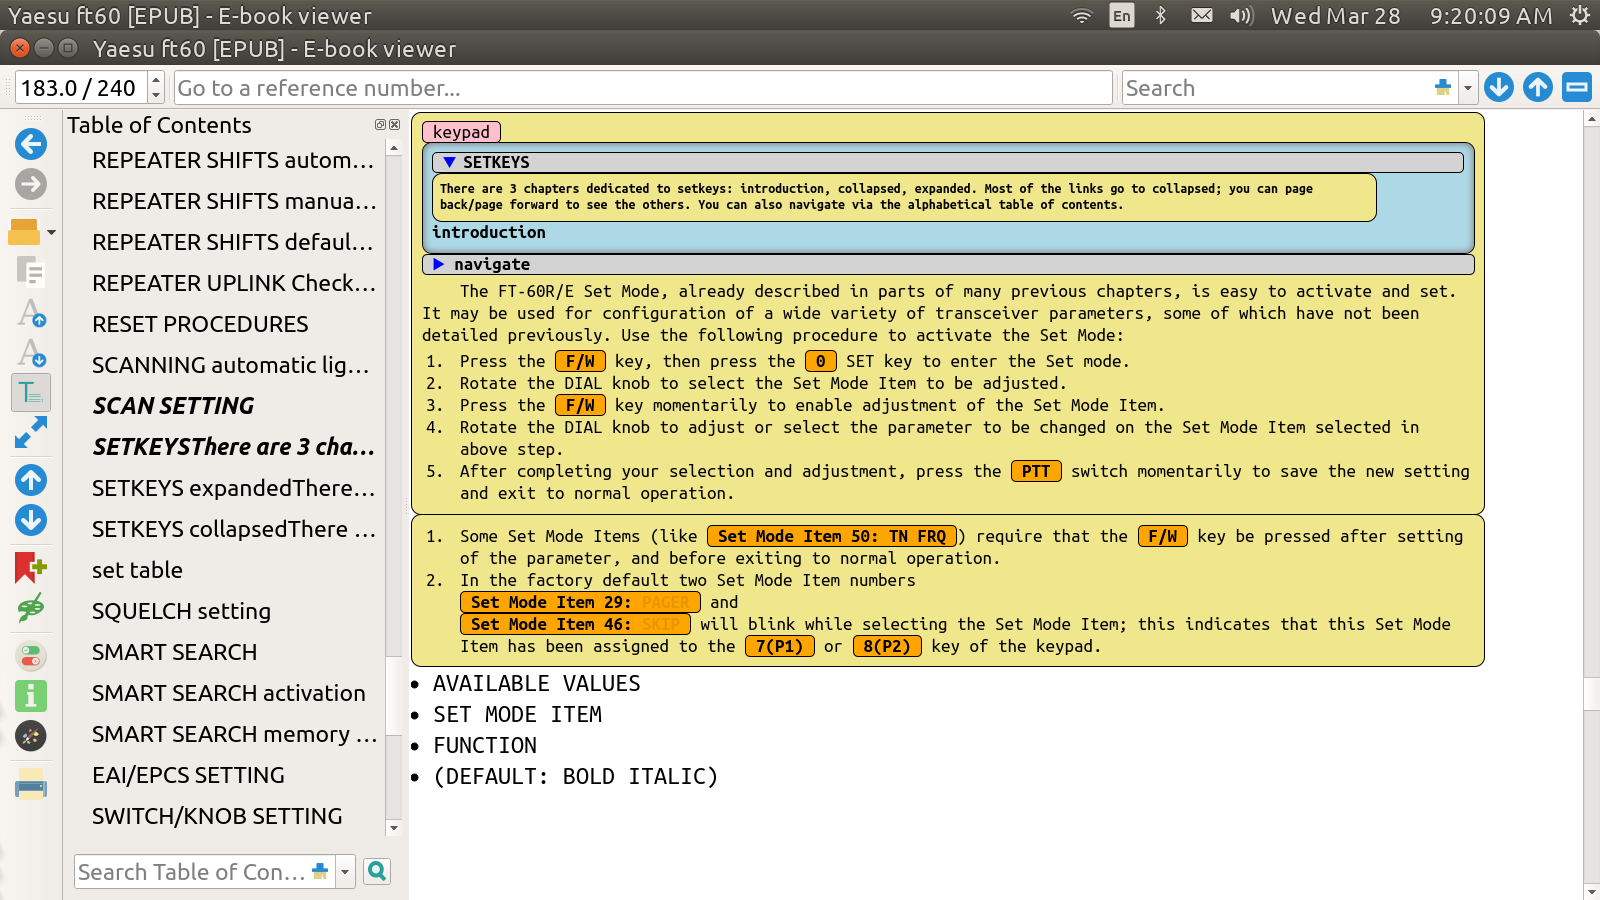Select SETKEYS expandedThere... entry
This screenshot has width=1600, height=900.
pos(233,488)
